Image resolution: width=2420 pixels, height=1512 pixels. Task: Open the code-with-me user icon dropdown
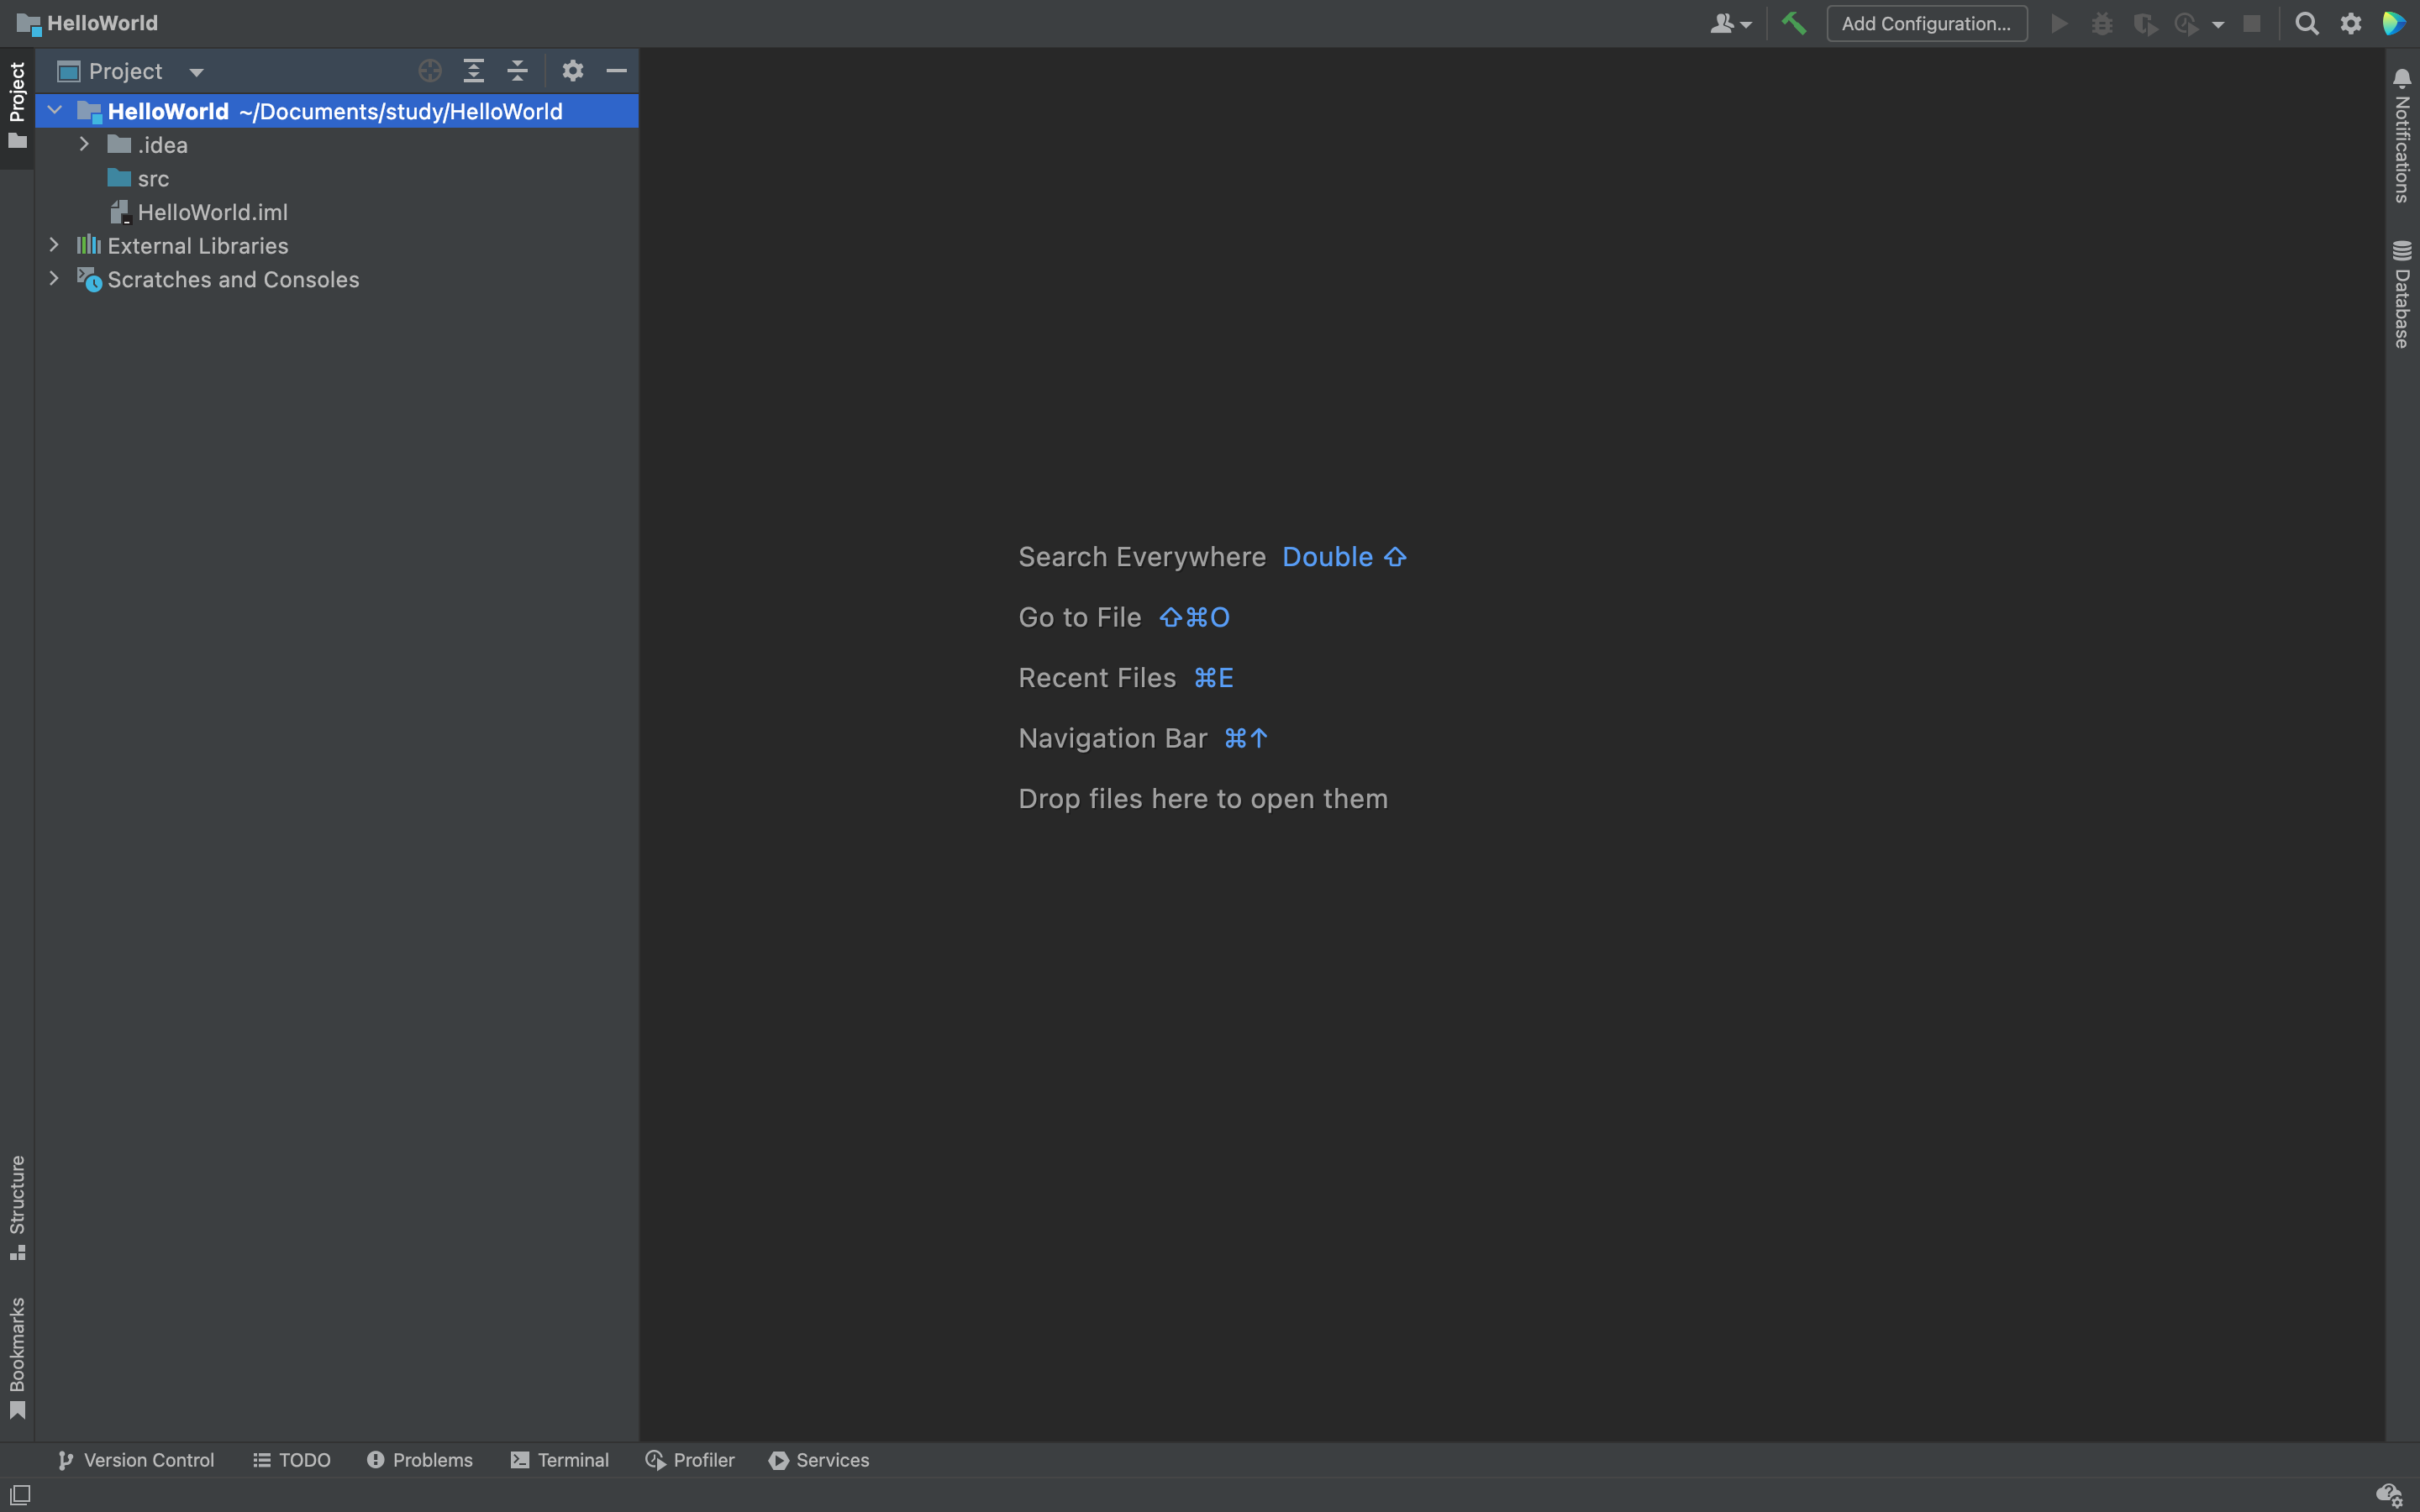coord(1730,23)
